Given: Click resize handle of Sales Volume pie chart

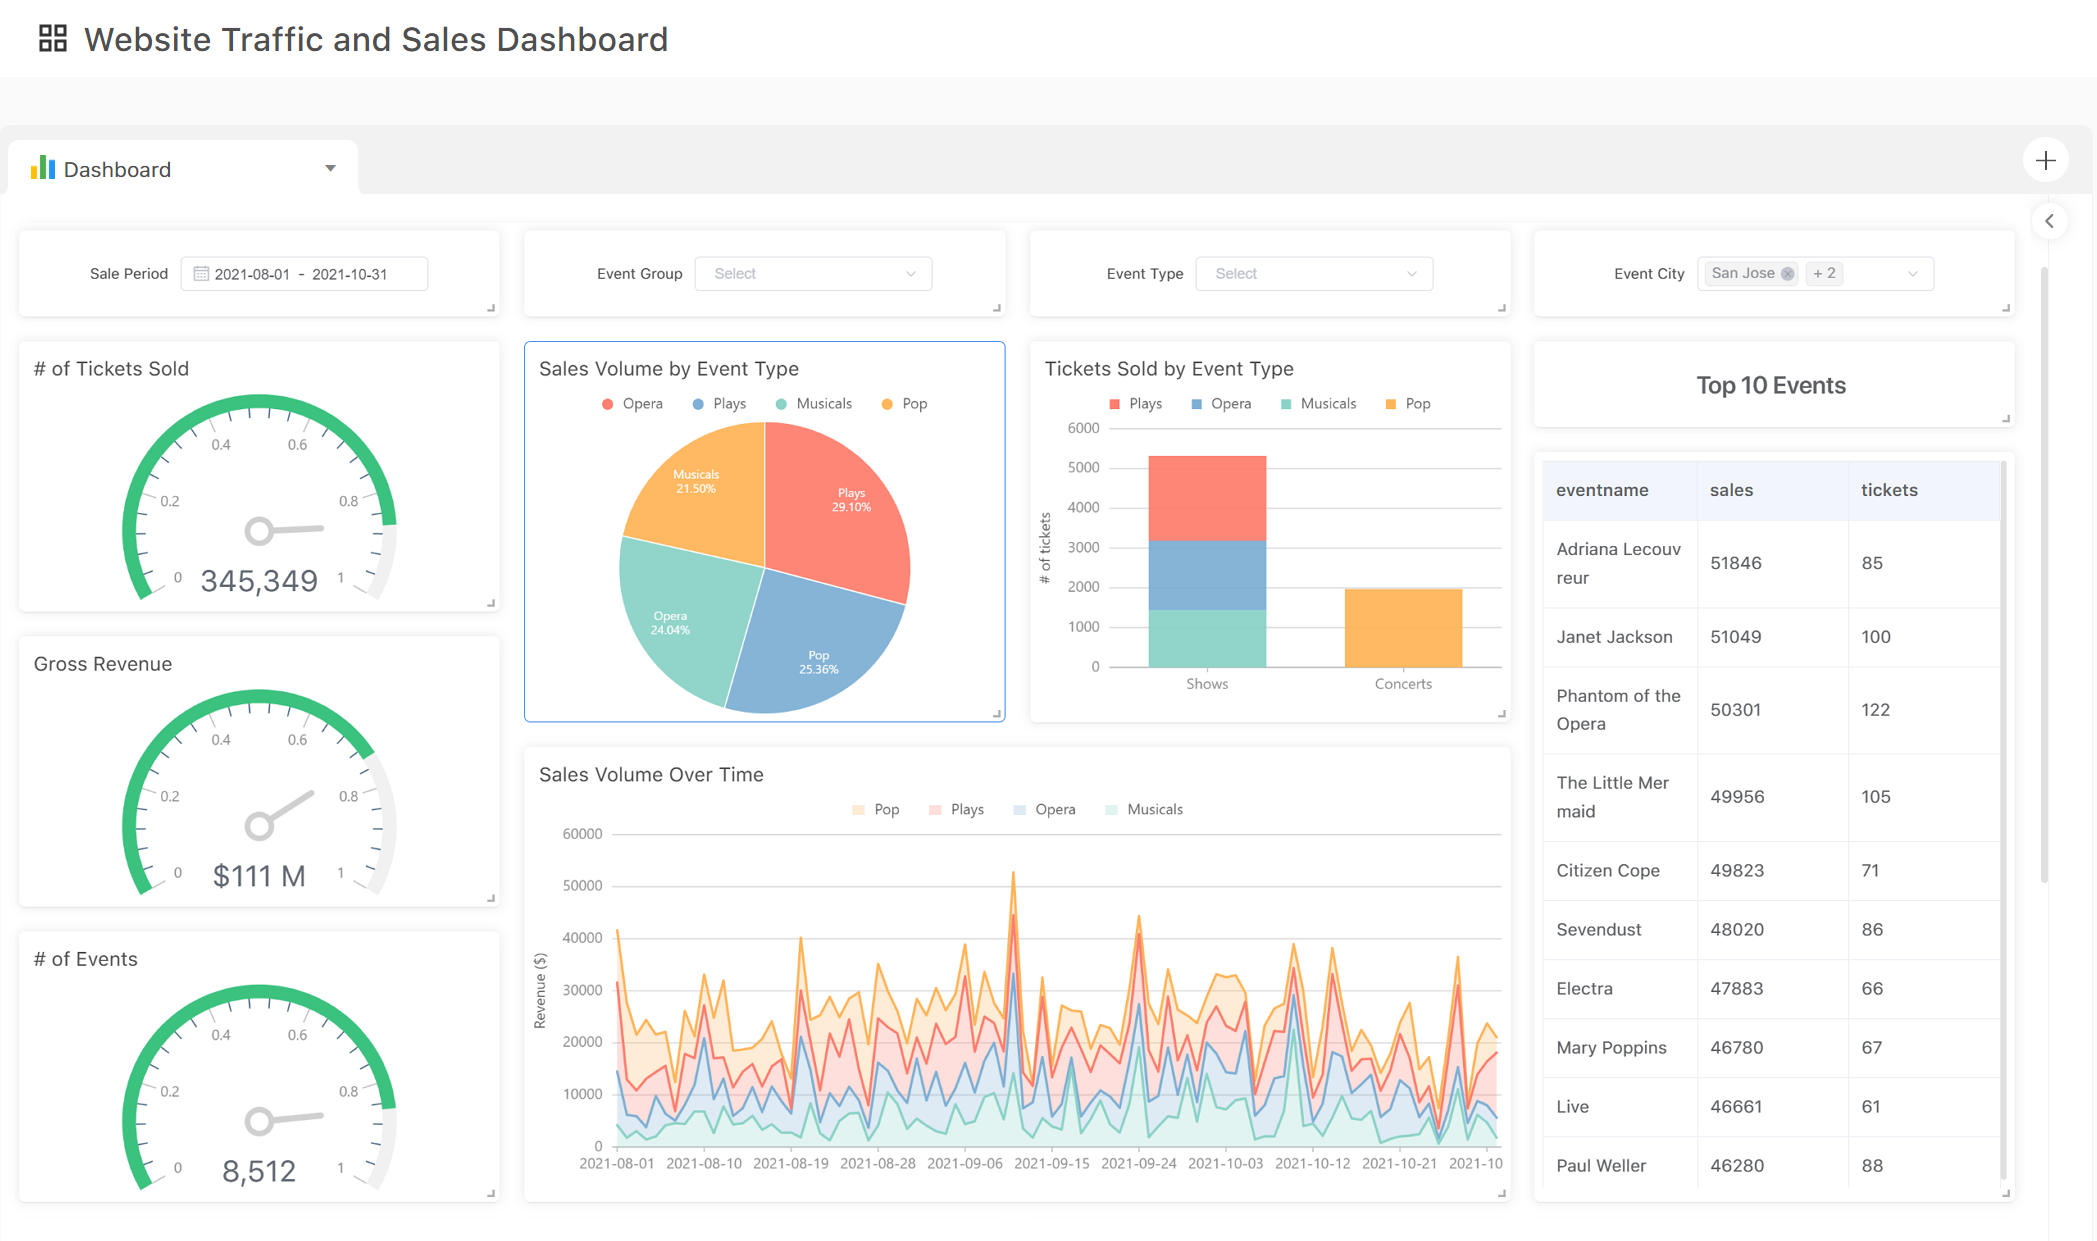Looking at the screenshot, I should pyautogui.click(x=996, y=713).
